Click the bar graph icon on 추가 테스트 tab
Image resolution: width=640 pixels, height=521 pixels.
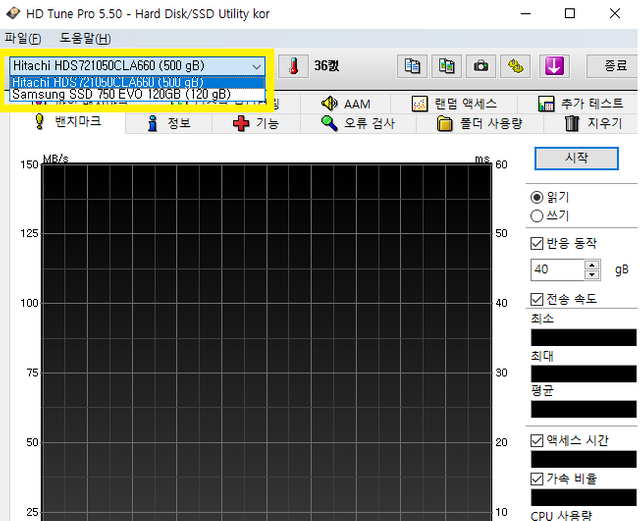click(546, 104)
